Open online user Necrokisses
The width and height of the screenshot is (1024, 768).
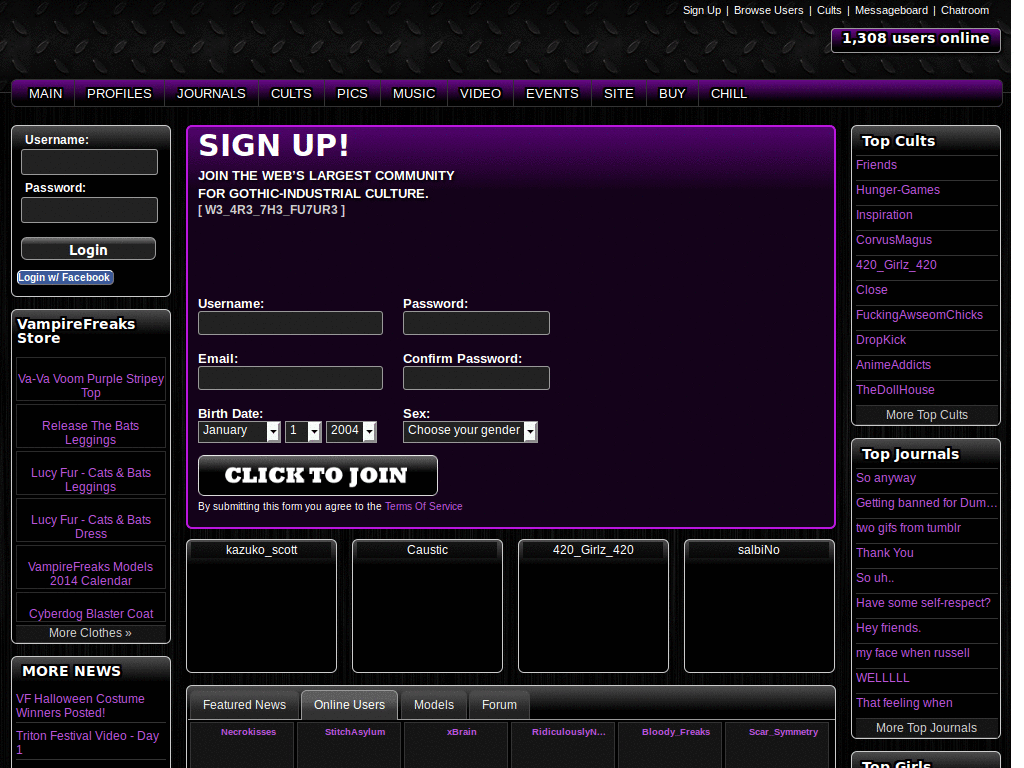click(x=248, y=732)
